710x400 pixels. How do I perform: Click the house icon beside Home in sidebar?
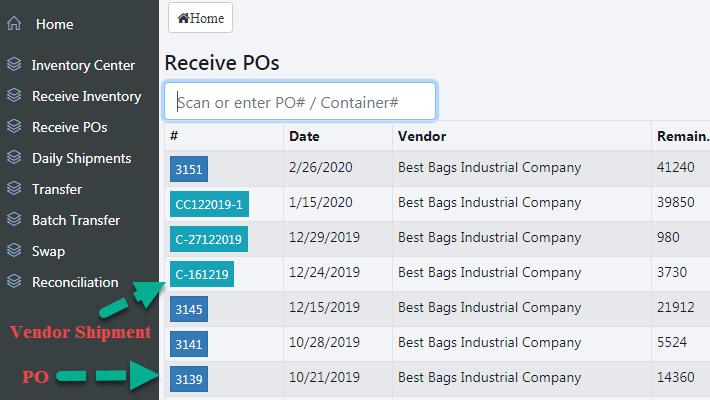[x=14, y=24]
